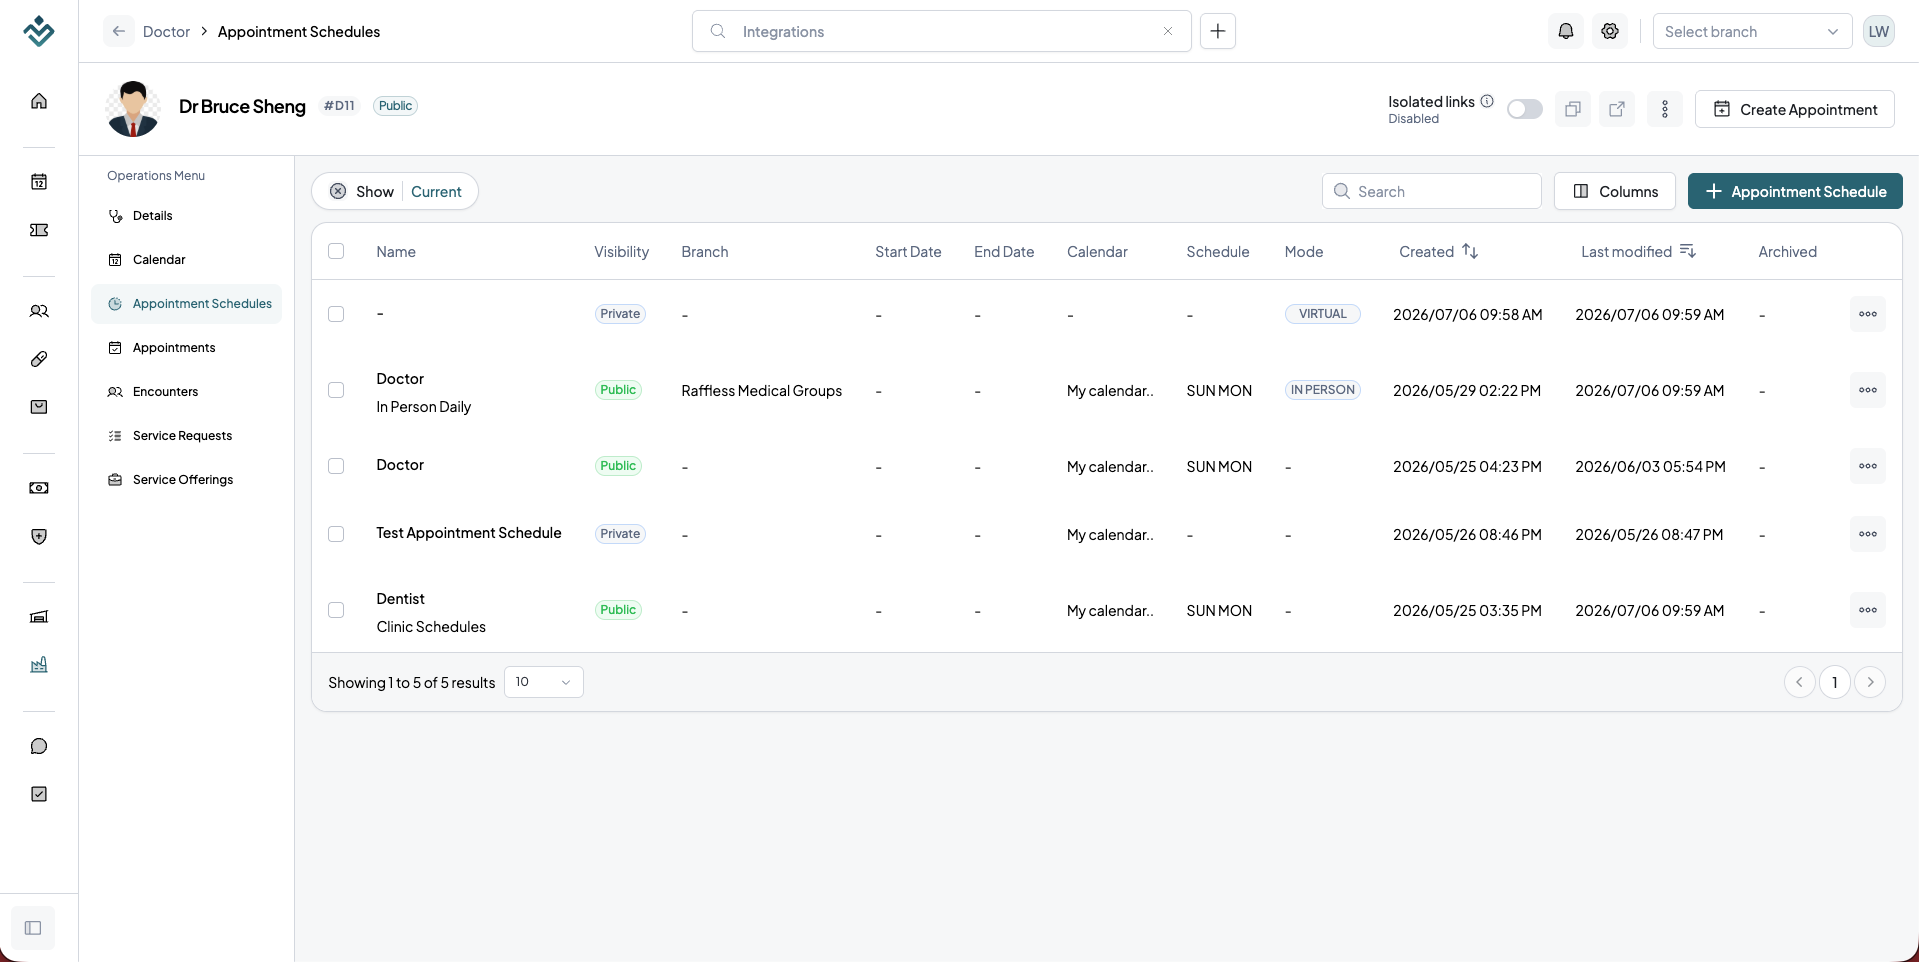Open the chat bubble icon in the sidebar

[x=39, y=746]
